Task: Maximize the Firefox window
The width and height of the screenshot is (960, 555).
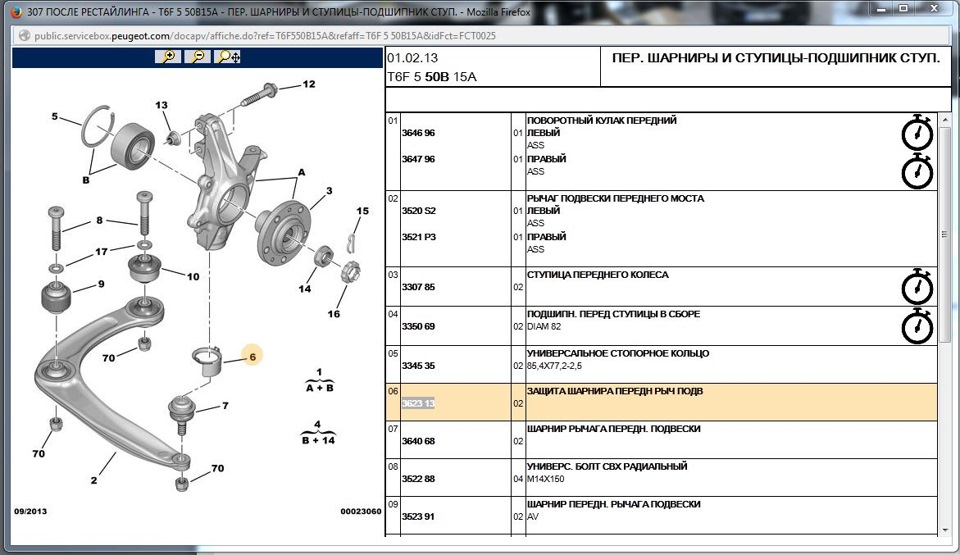Action: pyautogui.click(x=903, y=9)
